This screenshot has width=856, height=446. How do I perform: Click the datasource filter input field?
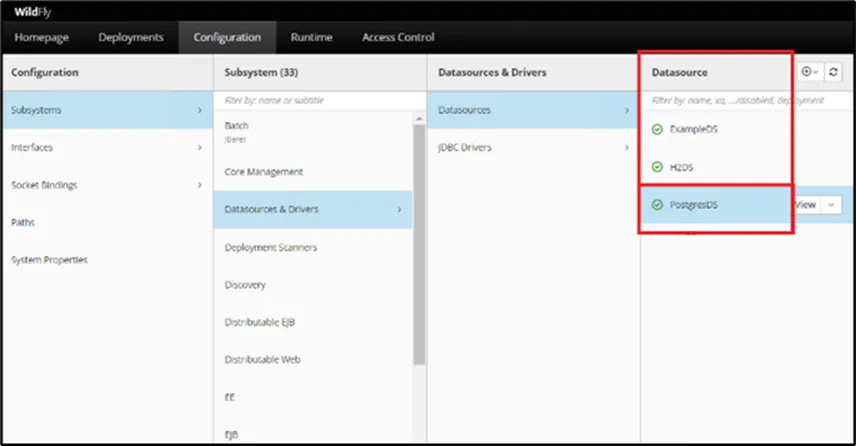pyautogui.click(x=747, y=100)
